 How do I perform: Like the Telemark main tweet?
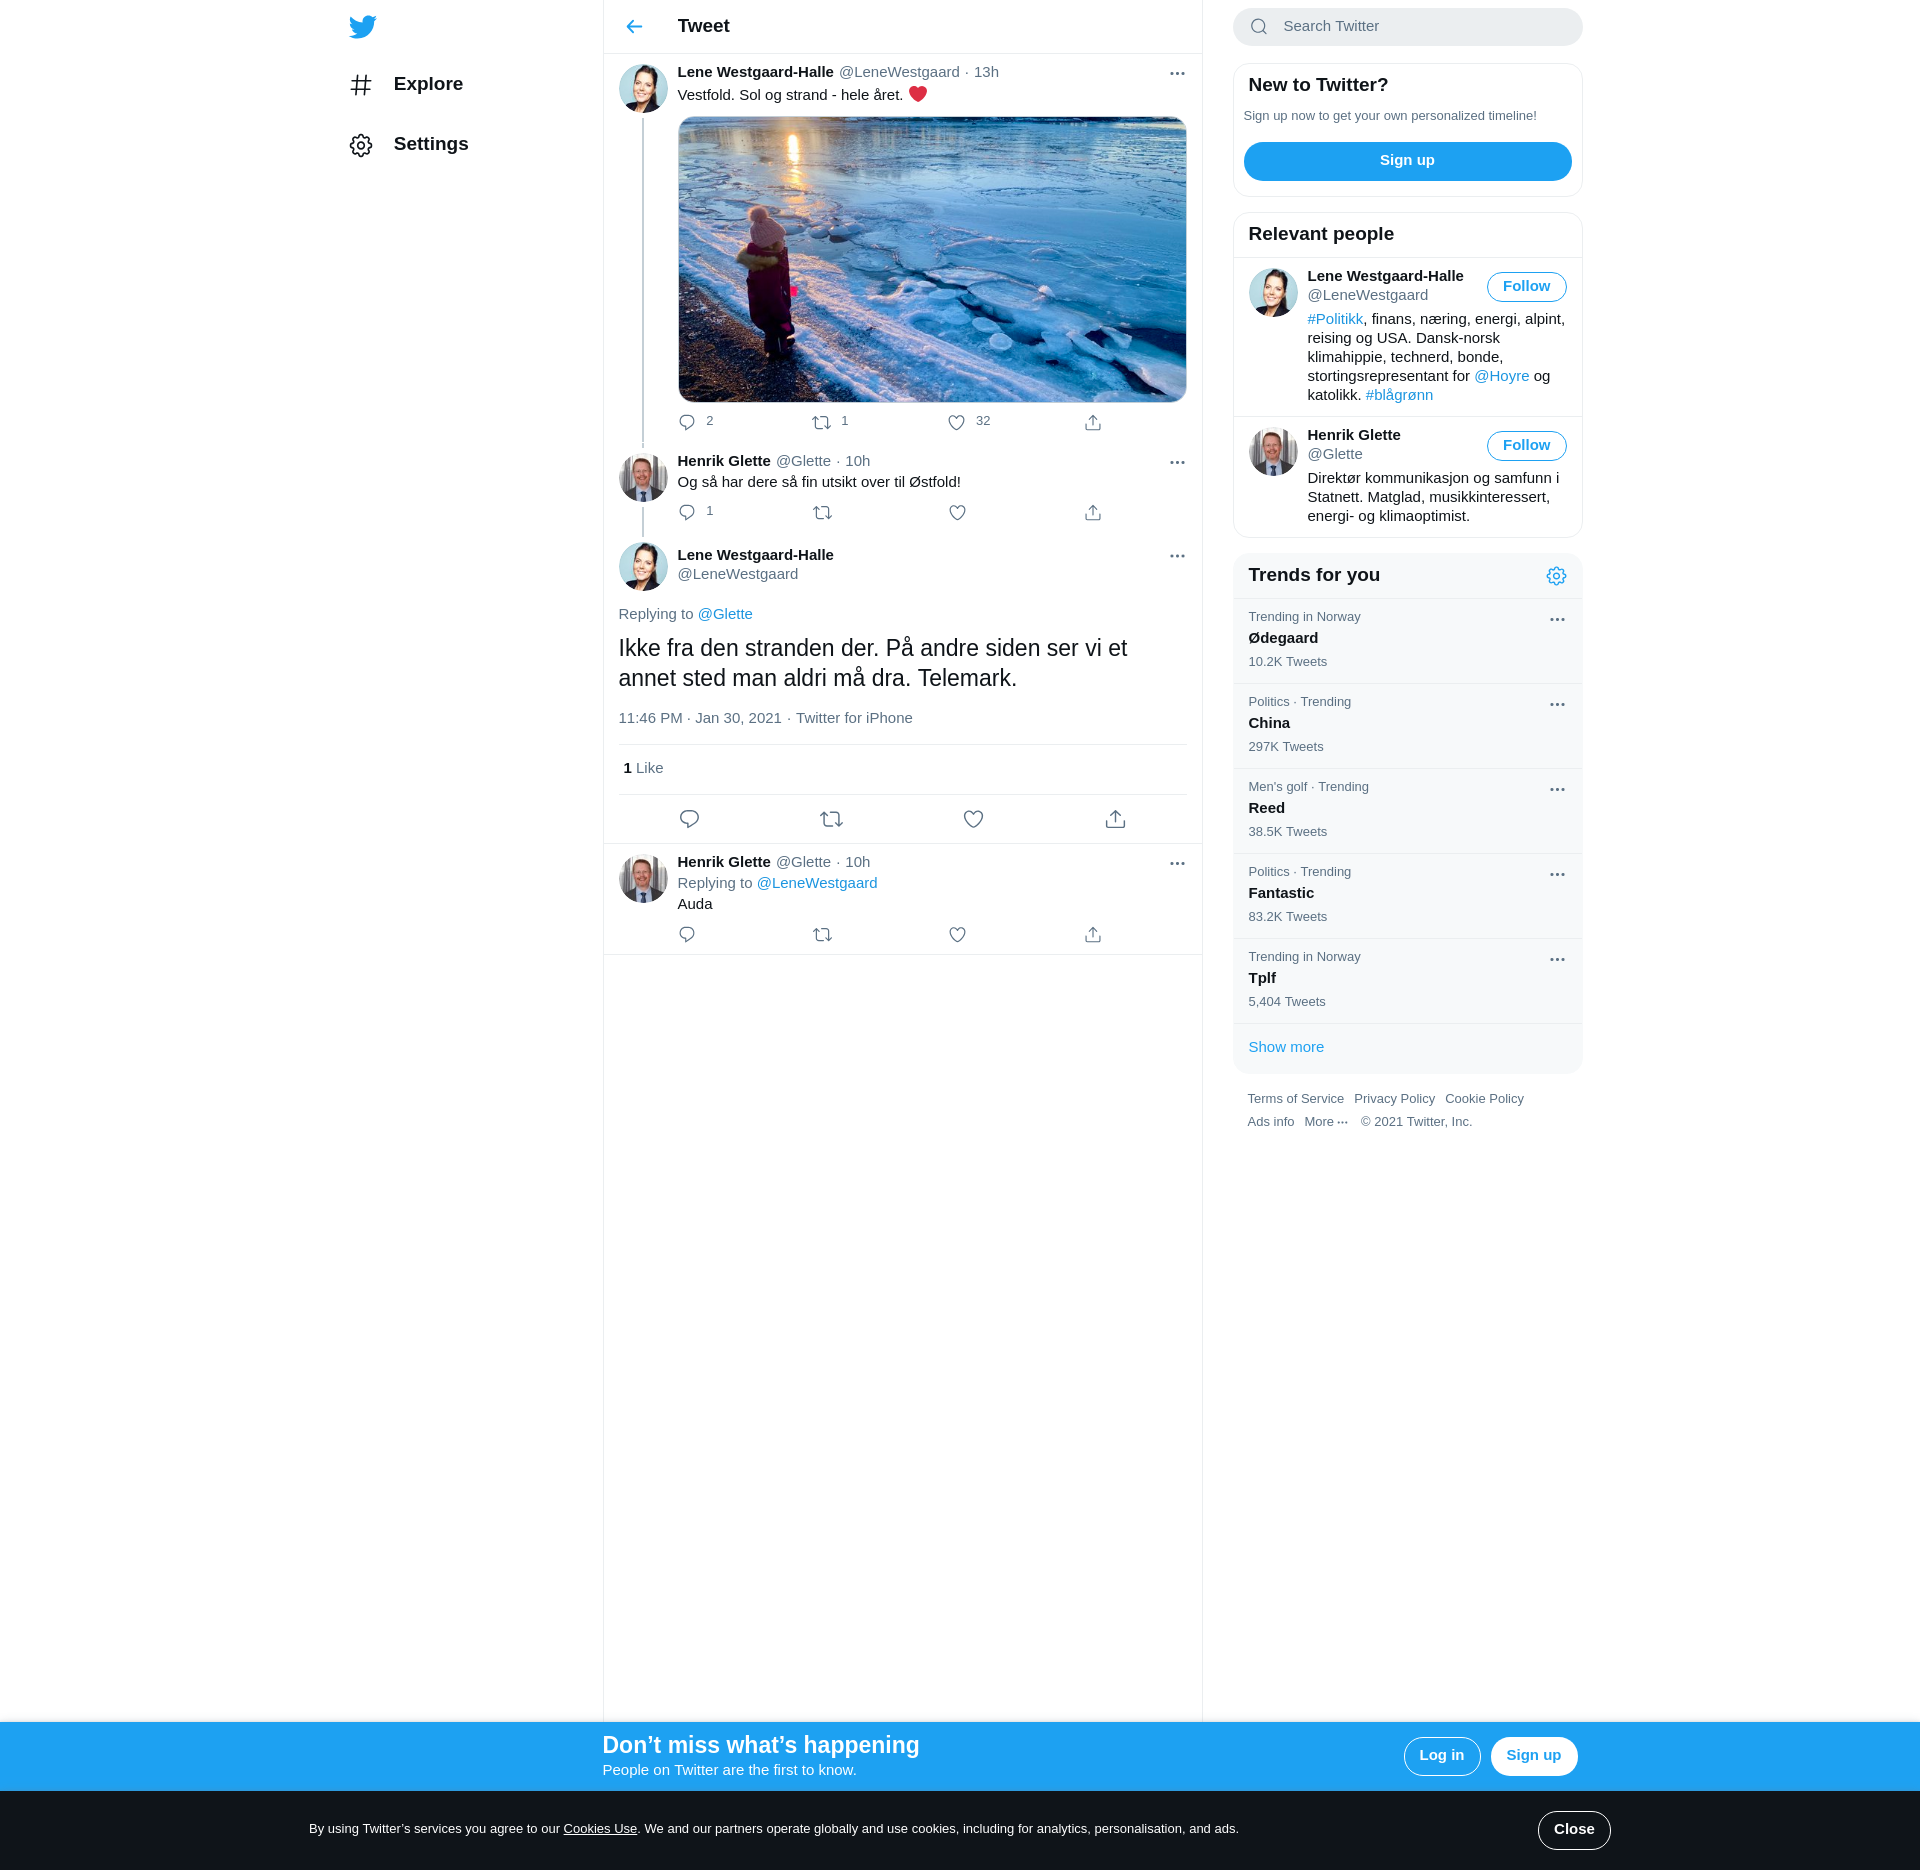pos(973,819)
